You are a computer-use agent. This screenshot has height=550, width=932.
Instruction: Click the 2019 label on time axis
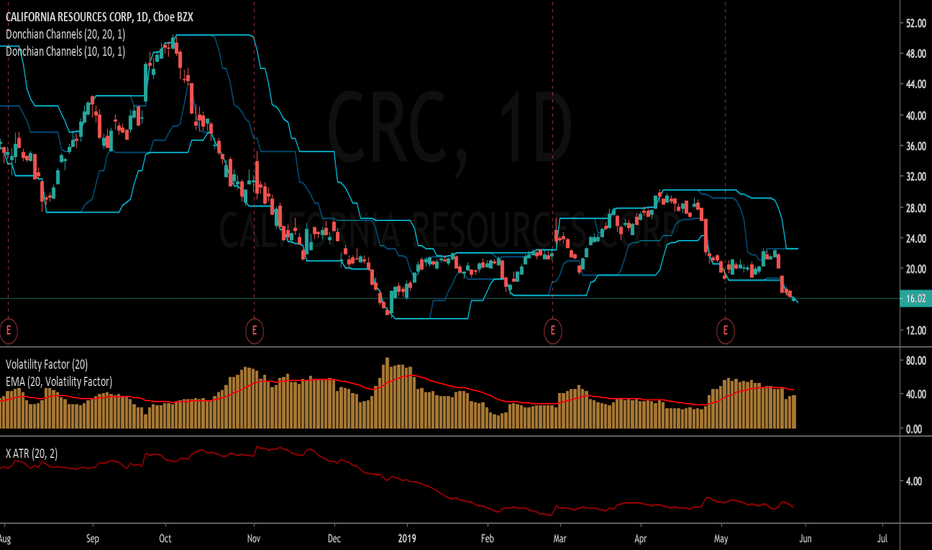[x=407, y=539]
